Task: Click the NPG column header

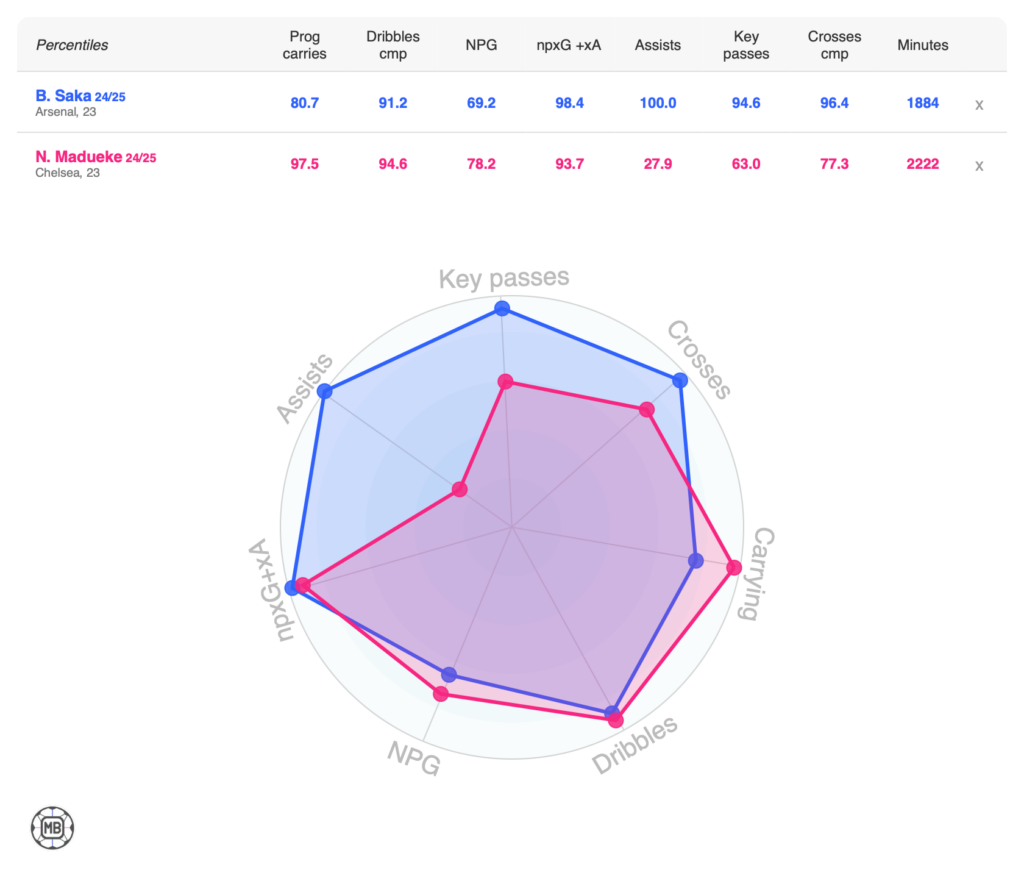Action: (x=480, y=45)
